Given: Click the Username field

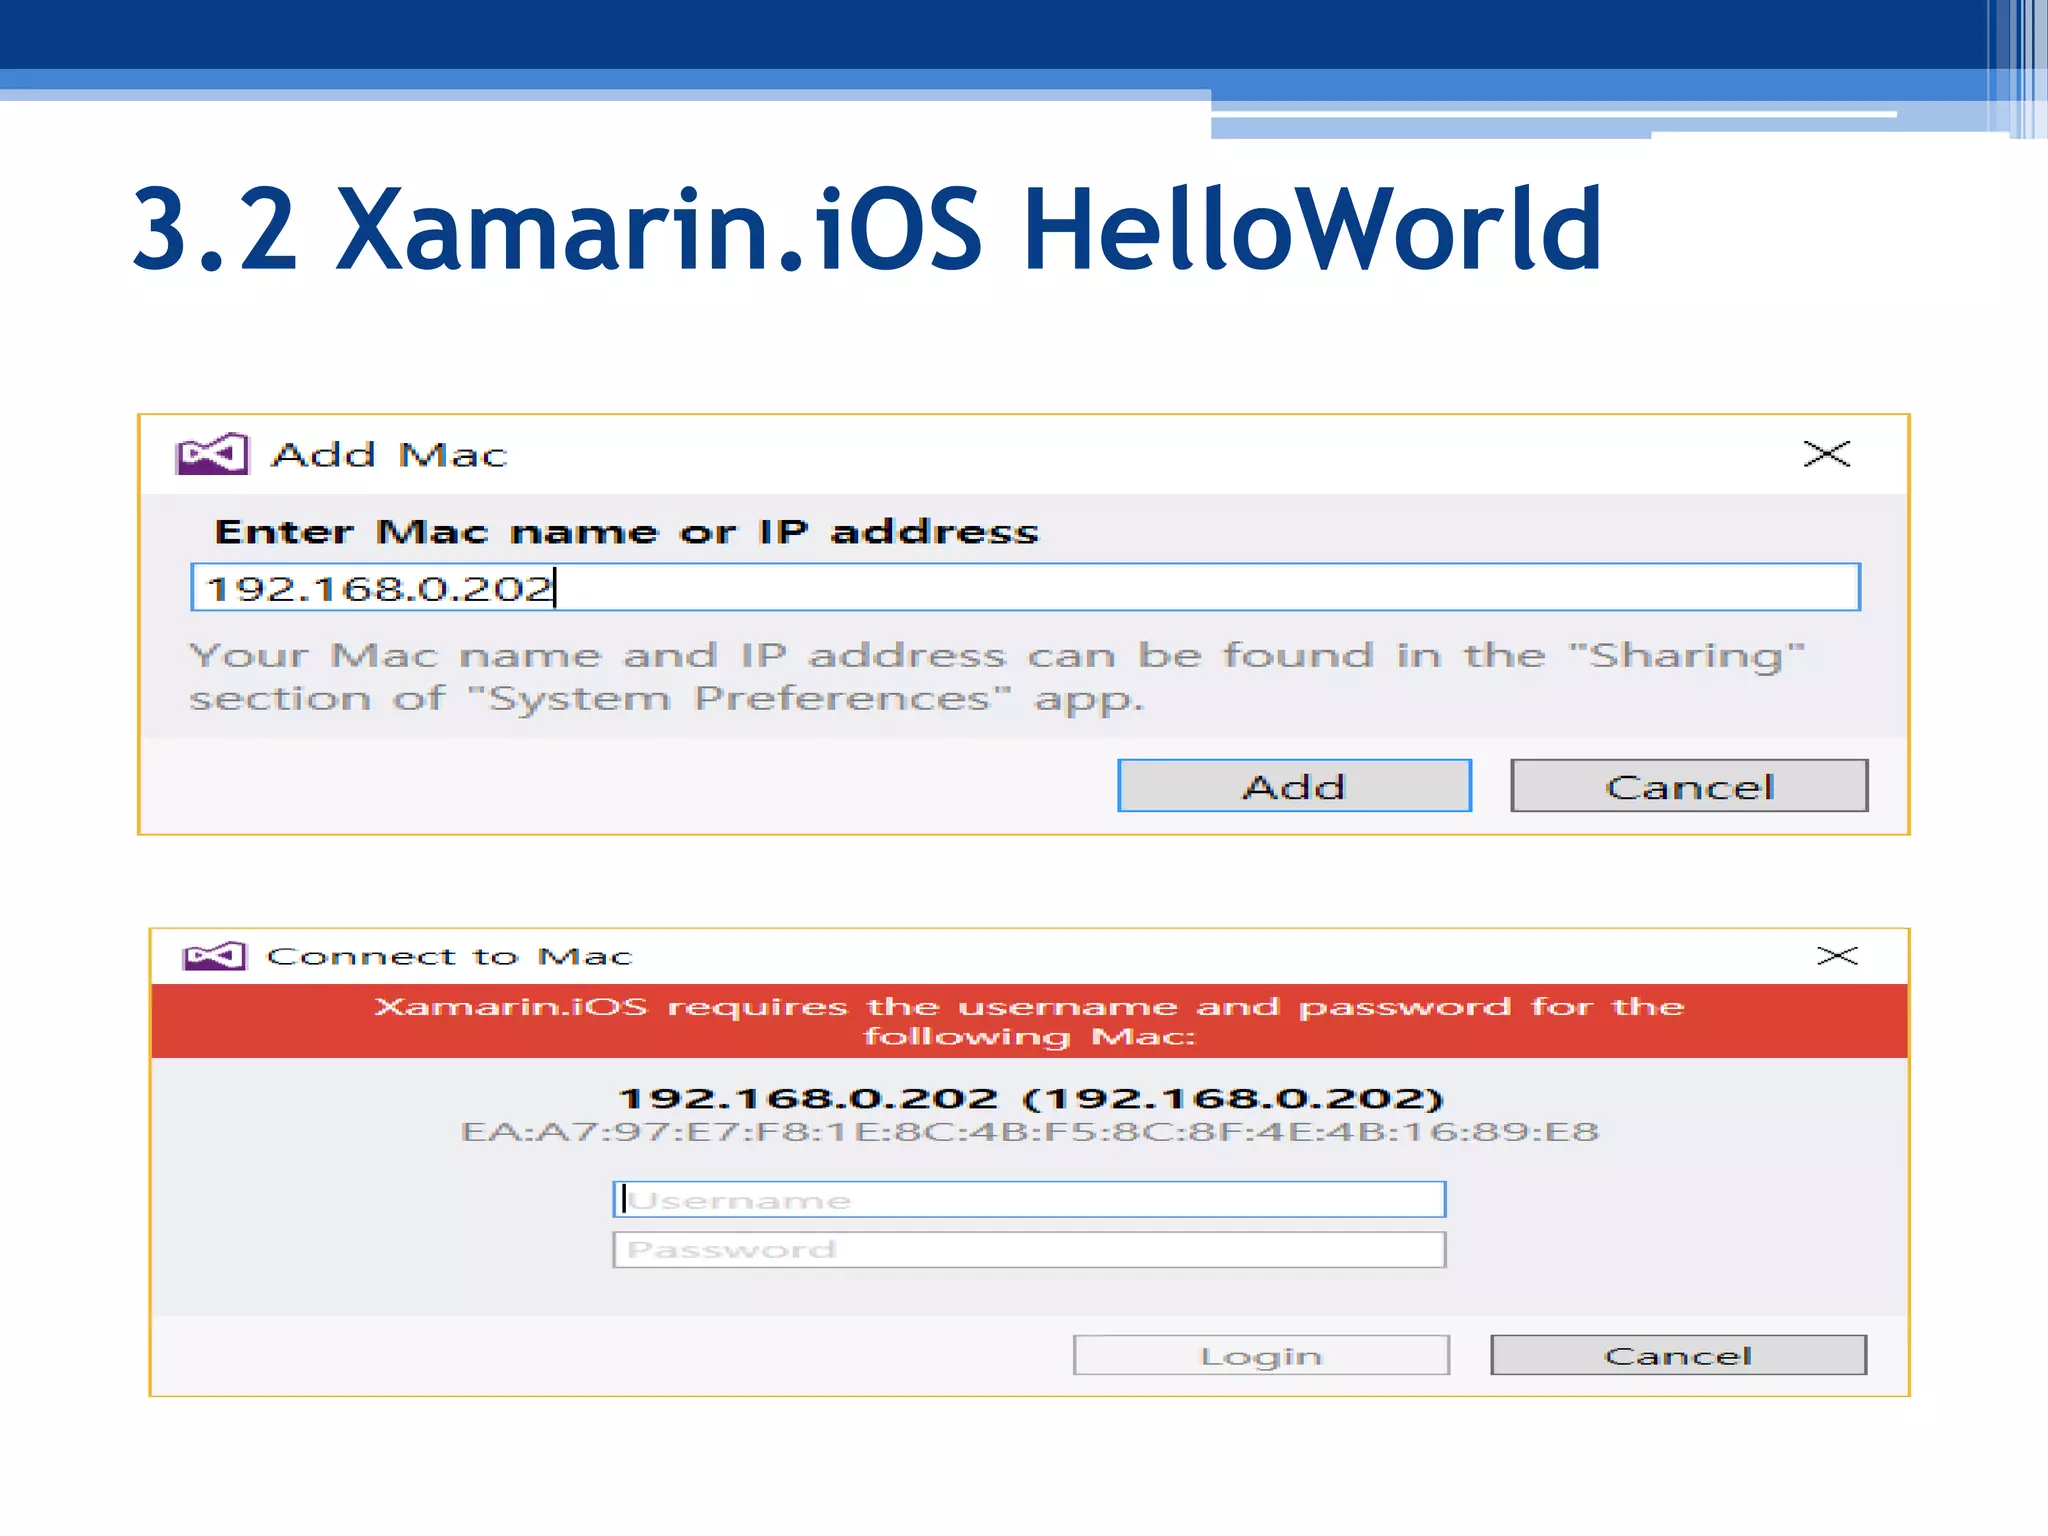Looking at the screenshot, I should click(1029, 1199).
